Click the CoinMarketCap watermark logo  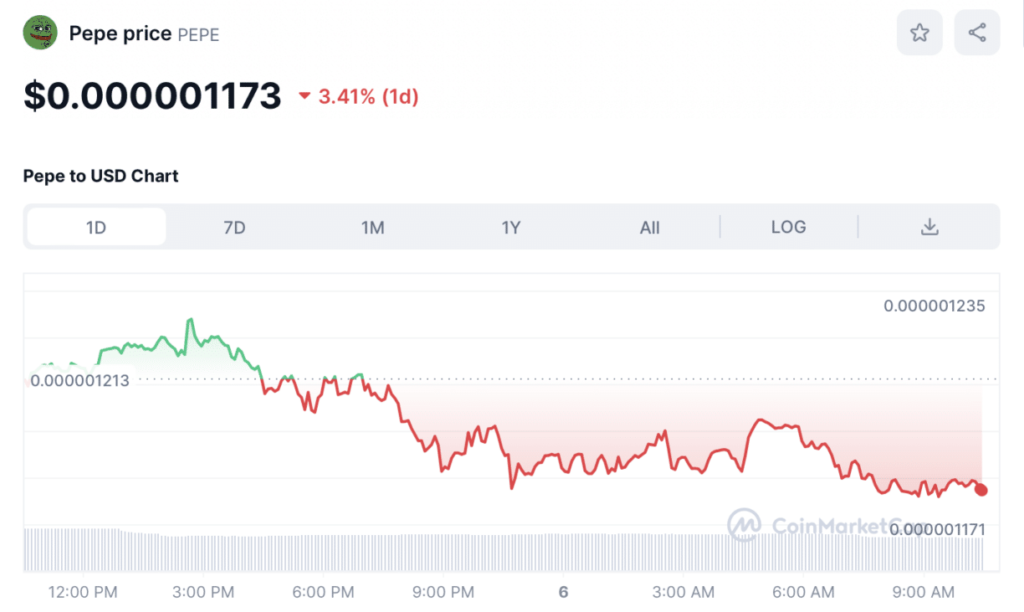[742, 524]
